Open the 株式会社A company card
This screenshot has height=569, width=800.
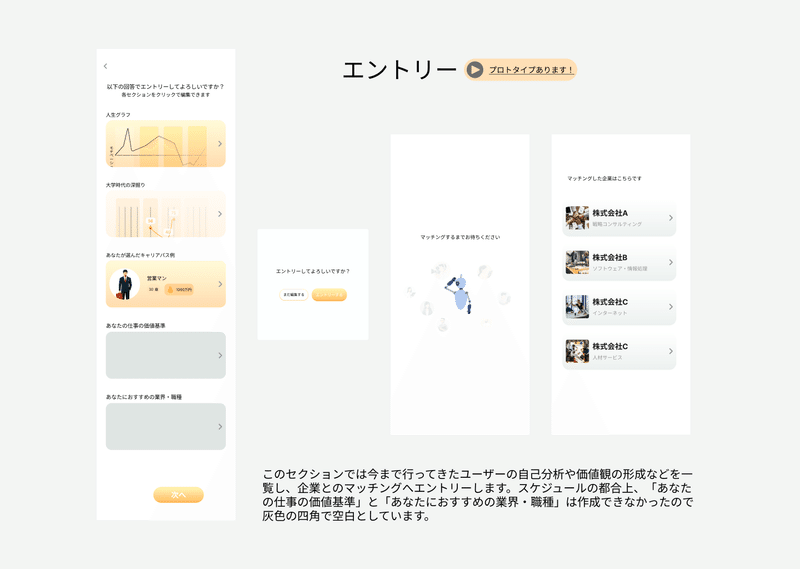coord(619,218)
